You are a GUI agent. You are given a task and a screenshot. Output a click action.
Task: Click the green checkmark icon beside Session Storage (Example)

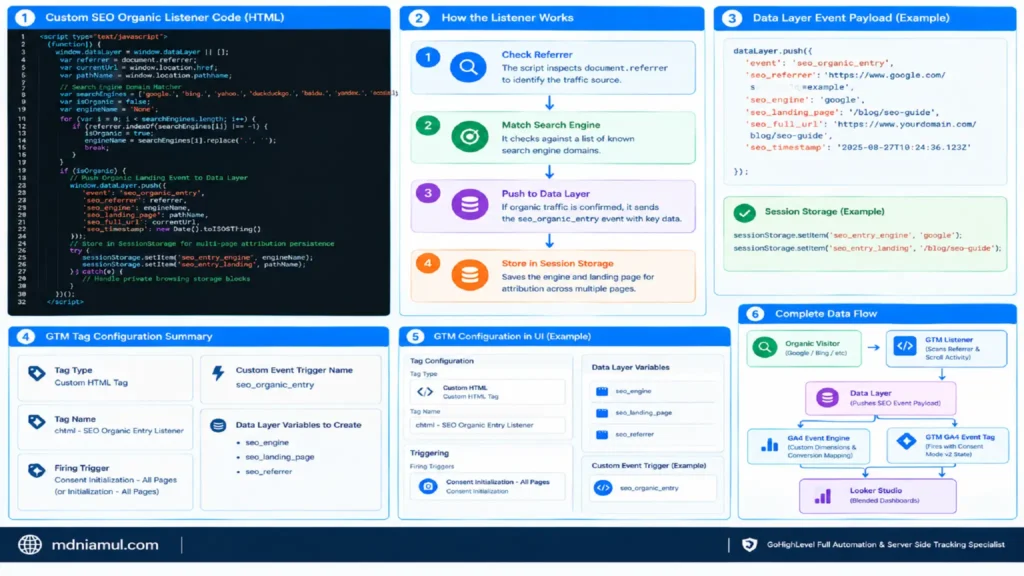(744, 213)
